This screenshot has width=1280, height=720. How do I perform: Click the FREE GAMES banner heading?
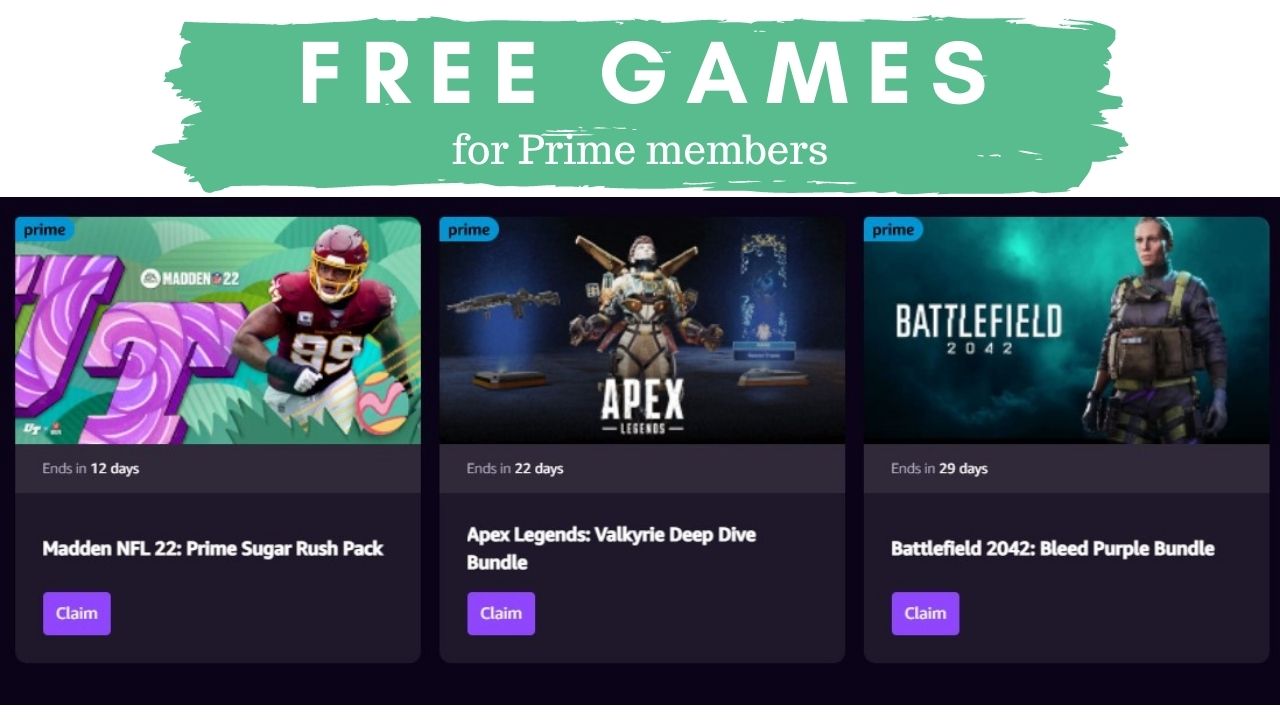pyautogui.click(x=644, y=75)
